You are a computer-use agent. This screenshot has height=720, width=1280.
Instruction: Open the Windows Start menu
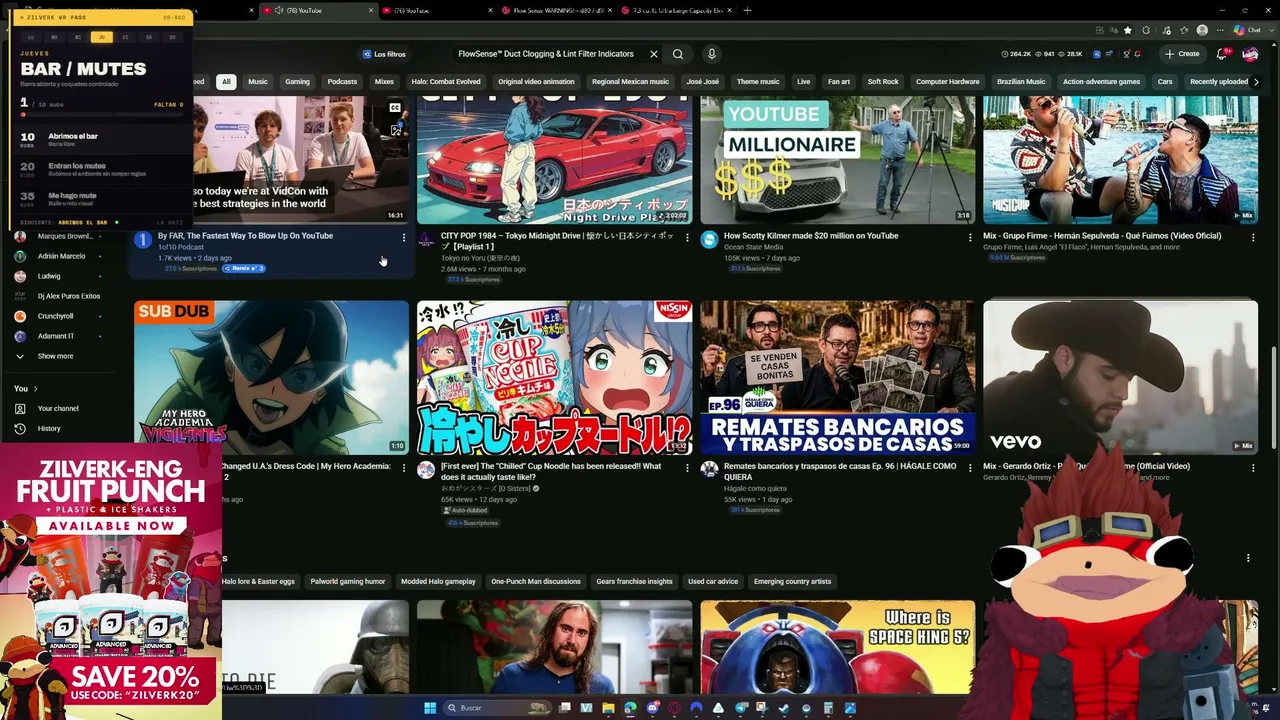click(430, 708)
